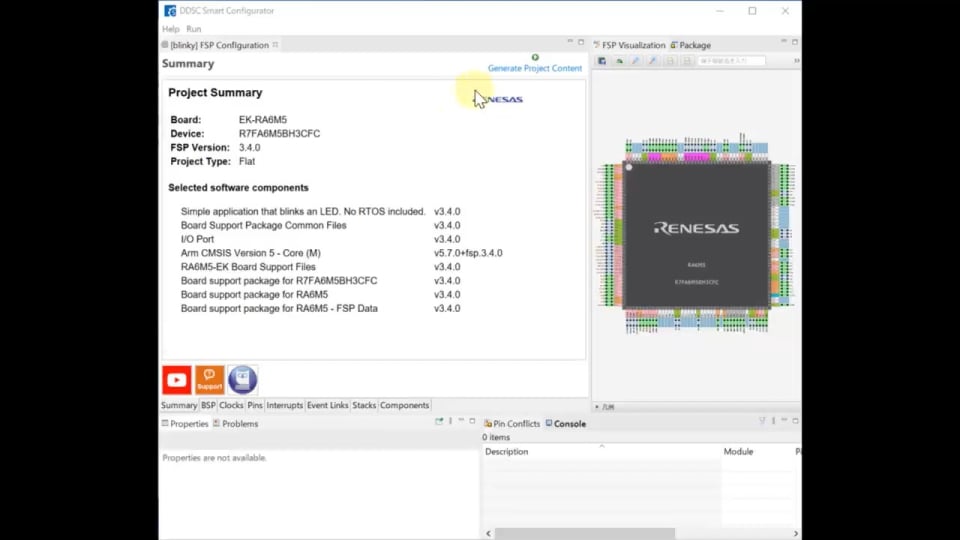Switch to the Pins tab

(x=255, y=405)
